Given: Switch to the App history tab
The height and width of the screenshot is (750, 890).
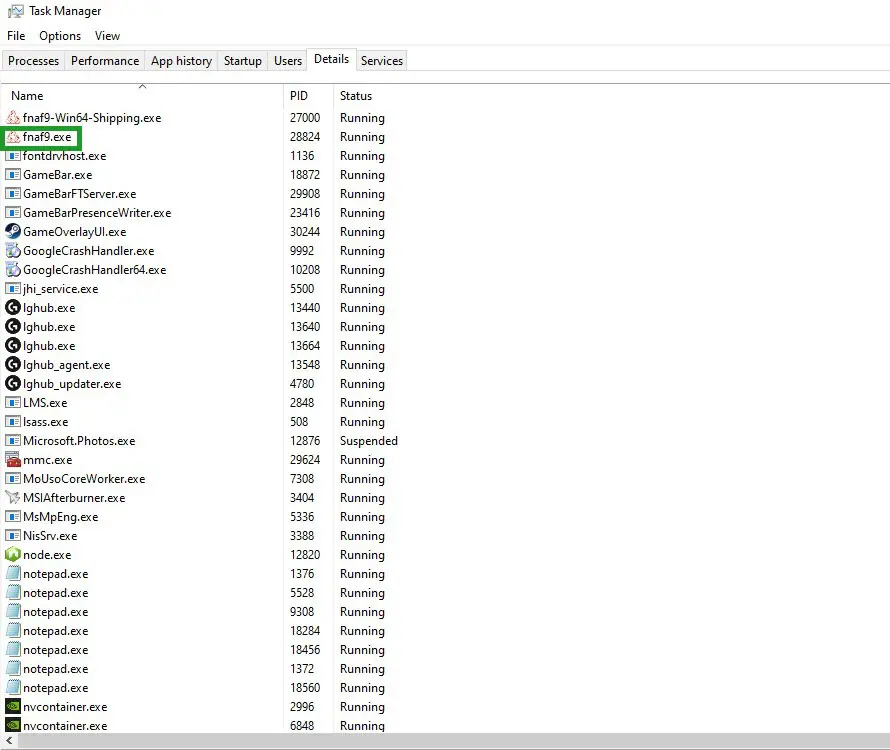Looking at the screenshot, I should 182,61.
